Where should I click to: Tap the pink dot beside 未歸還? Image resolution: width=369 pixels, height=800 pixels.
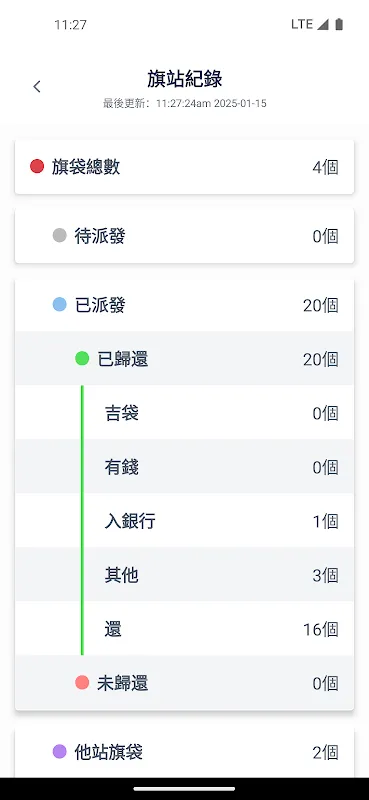[82, 682]
